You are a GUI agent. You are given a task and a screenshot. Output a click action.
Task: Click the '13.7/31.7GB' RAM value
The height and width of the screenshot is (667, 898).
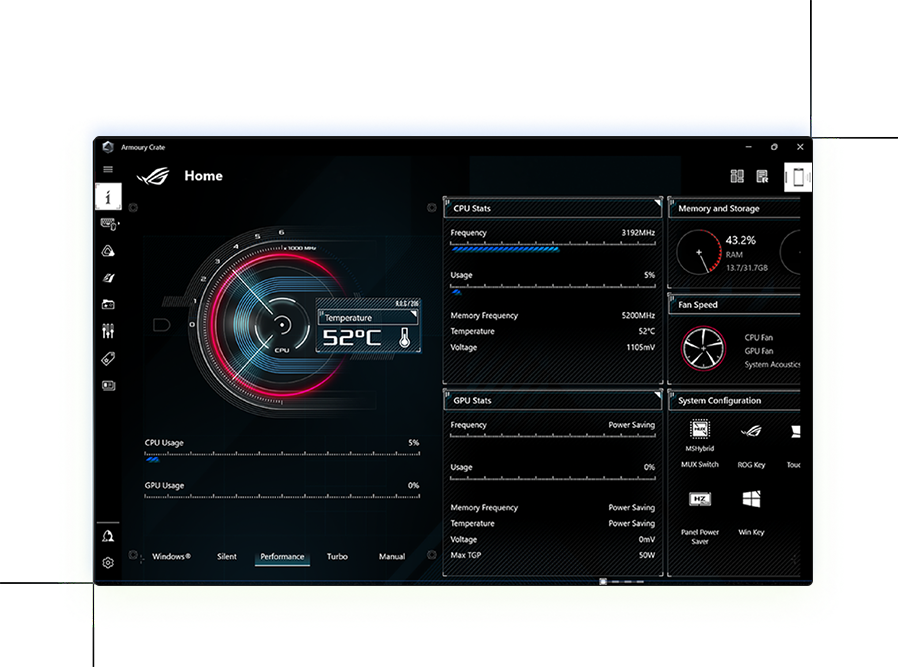pyautogui.click(x=746, y=268)
